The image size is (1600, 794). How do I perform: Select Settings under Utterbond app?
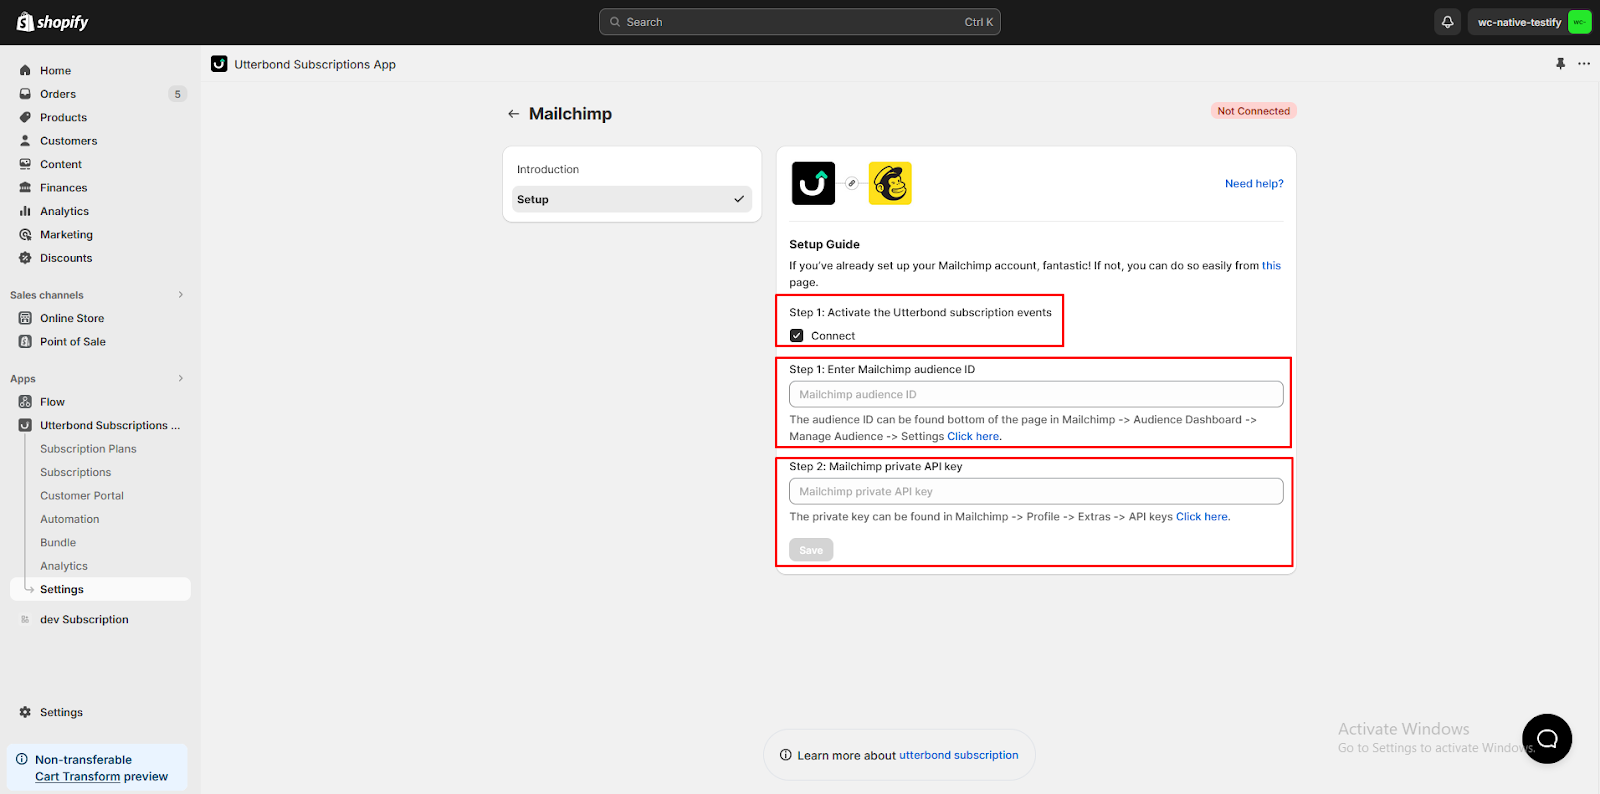100,589
